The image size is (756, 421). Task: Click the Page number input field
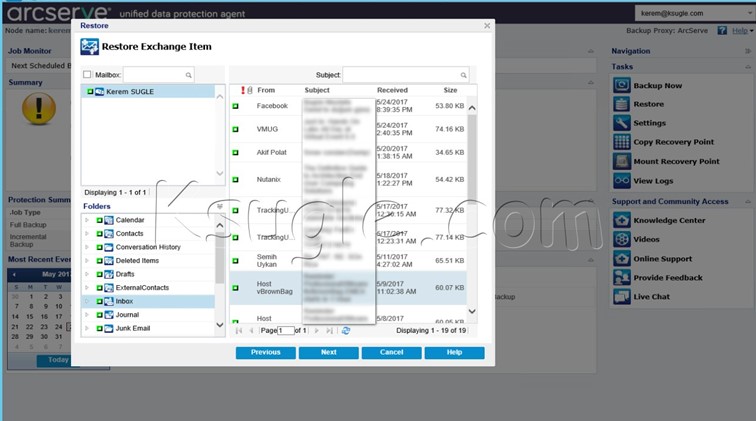286,331
